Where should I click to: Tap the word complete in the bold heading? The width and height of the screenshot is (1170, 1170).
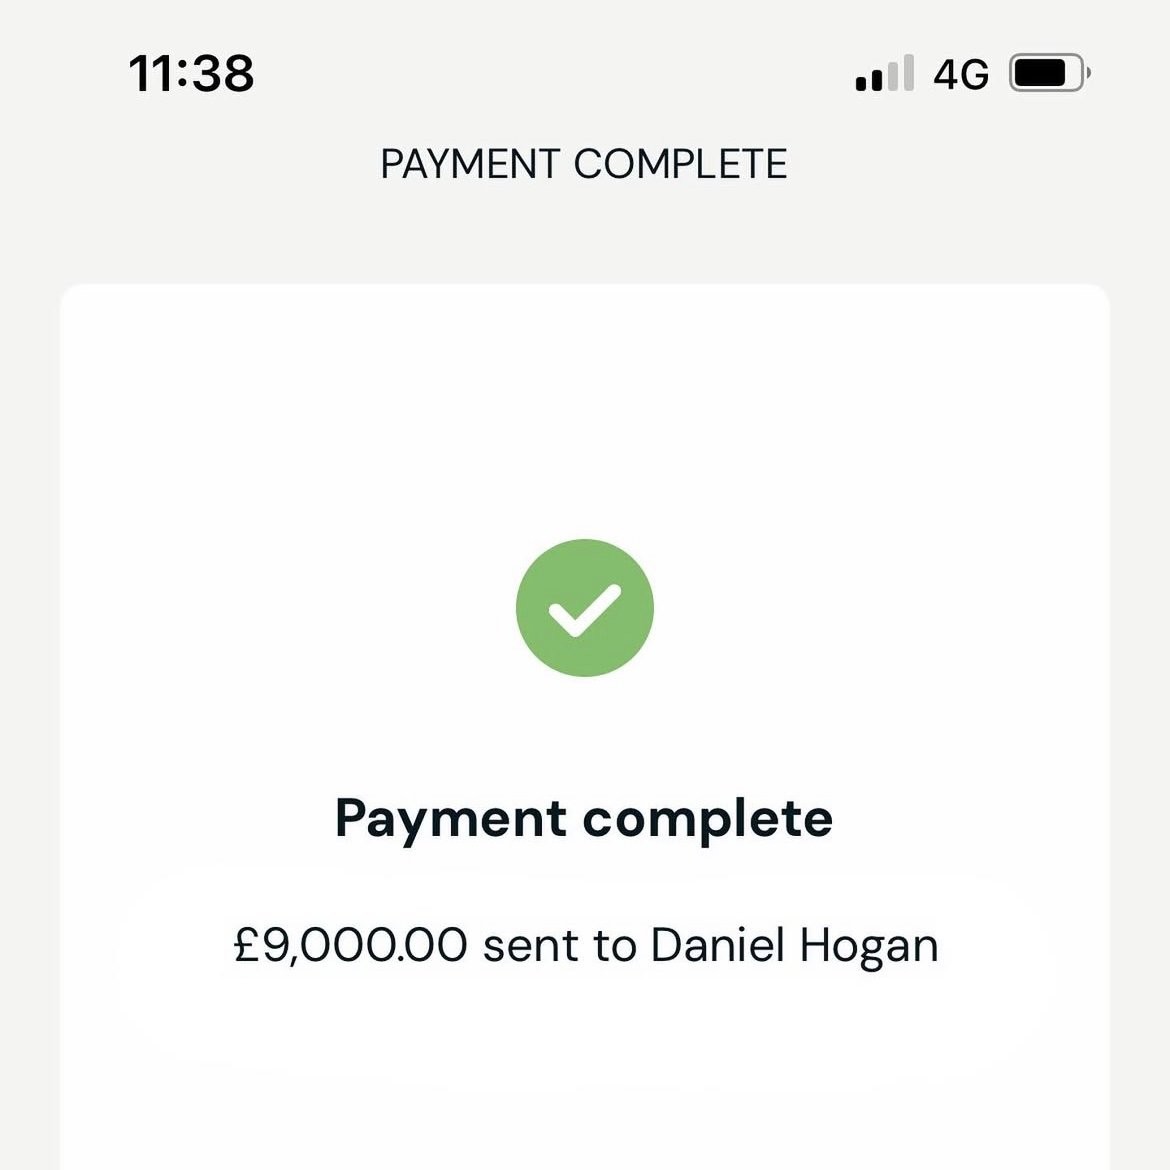[708, 819]
